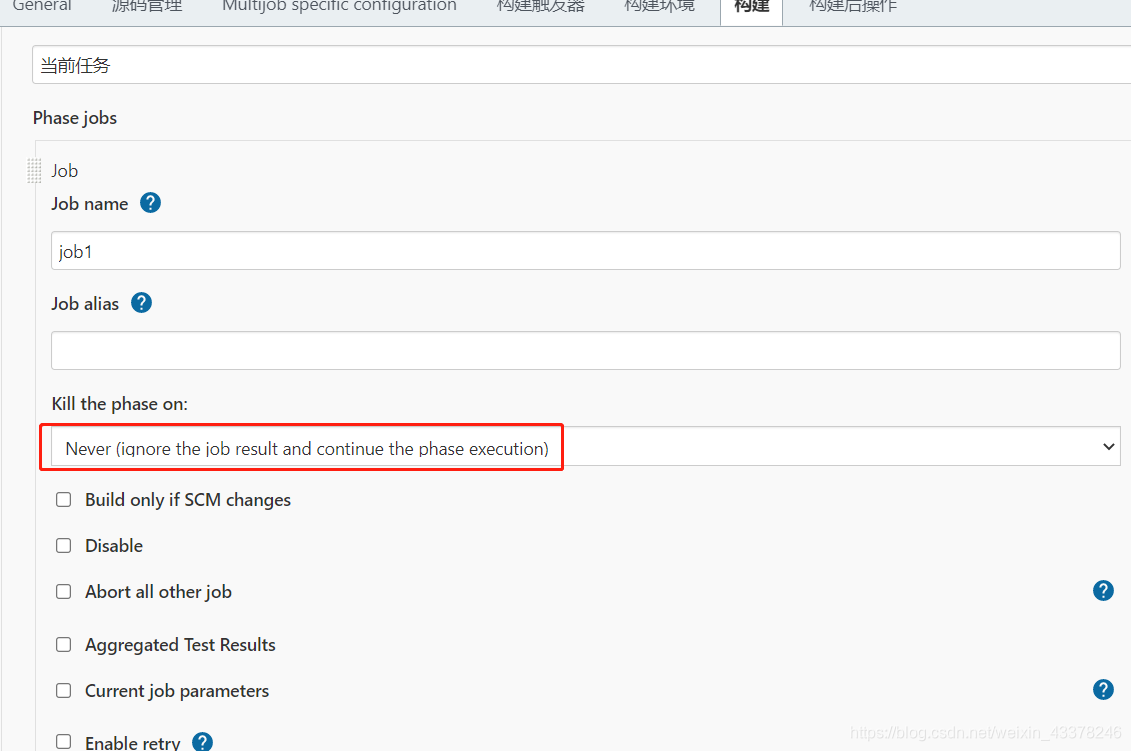Check Aggregated Test Results
This screenshot has height=751, width=1131.
[x=63, y=644]
